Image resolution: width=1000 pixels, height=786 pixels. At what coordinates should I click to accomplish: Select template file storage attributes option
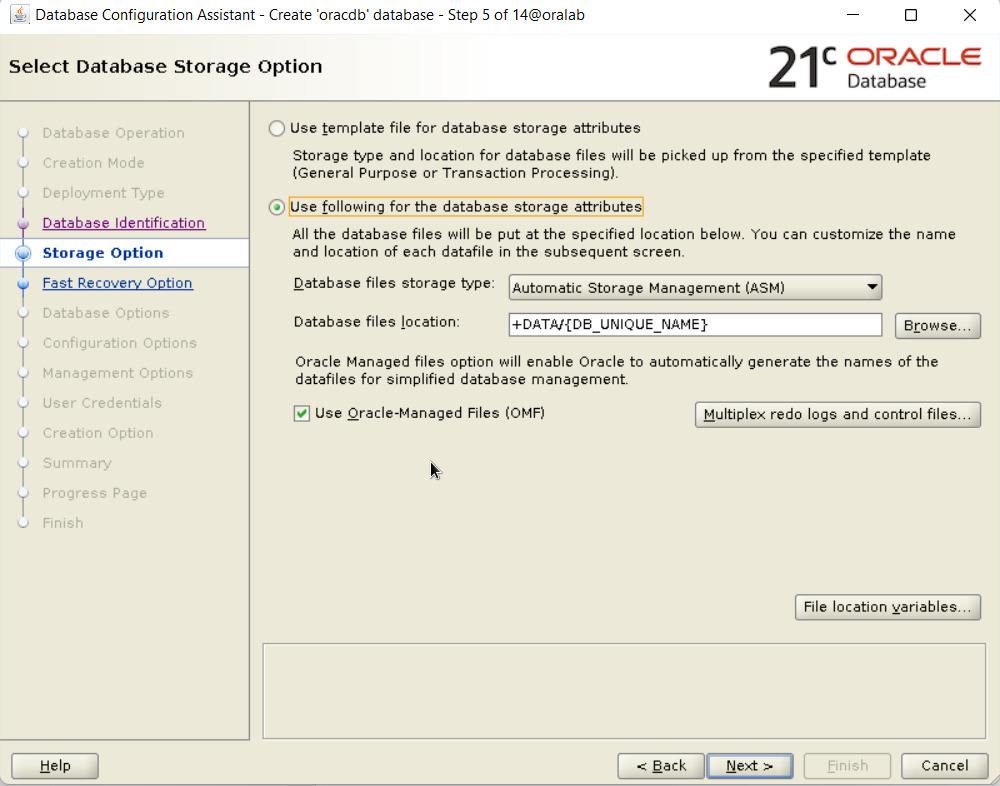(277, 129)
